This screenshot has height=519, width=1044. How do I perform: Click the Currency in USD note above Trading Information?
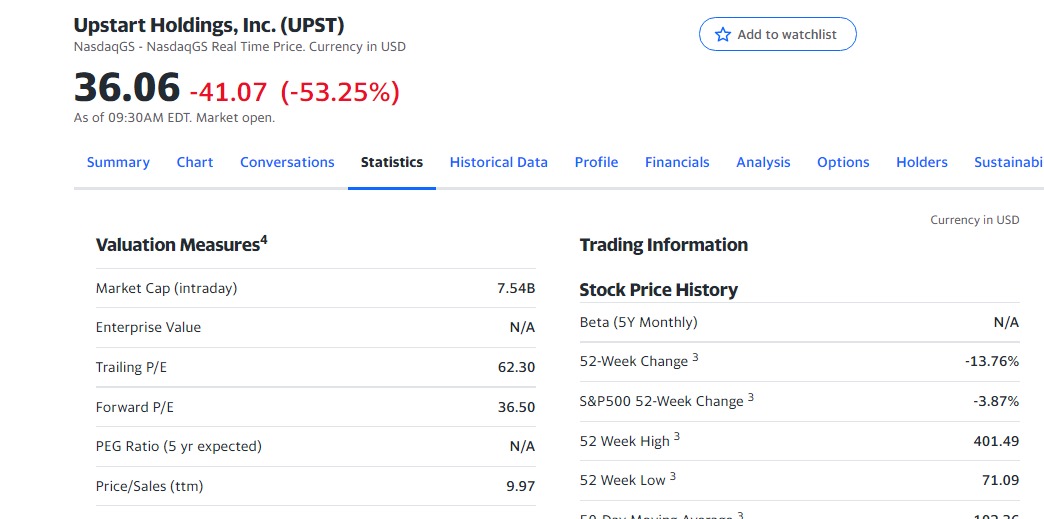tap(975, 220)
